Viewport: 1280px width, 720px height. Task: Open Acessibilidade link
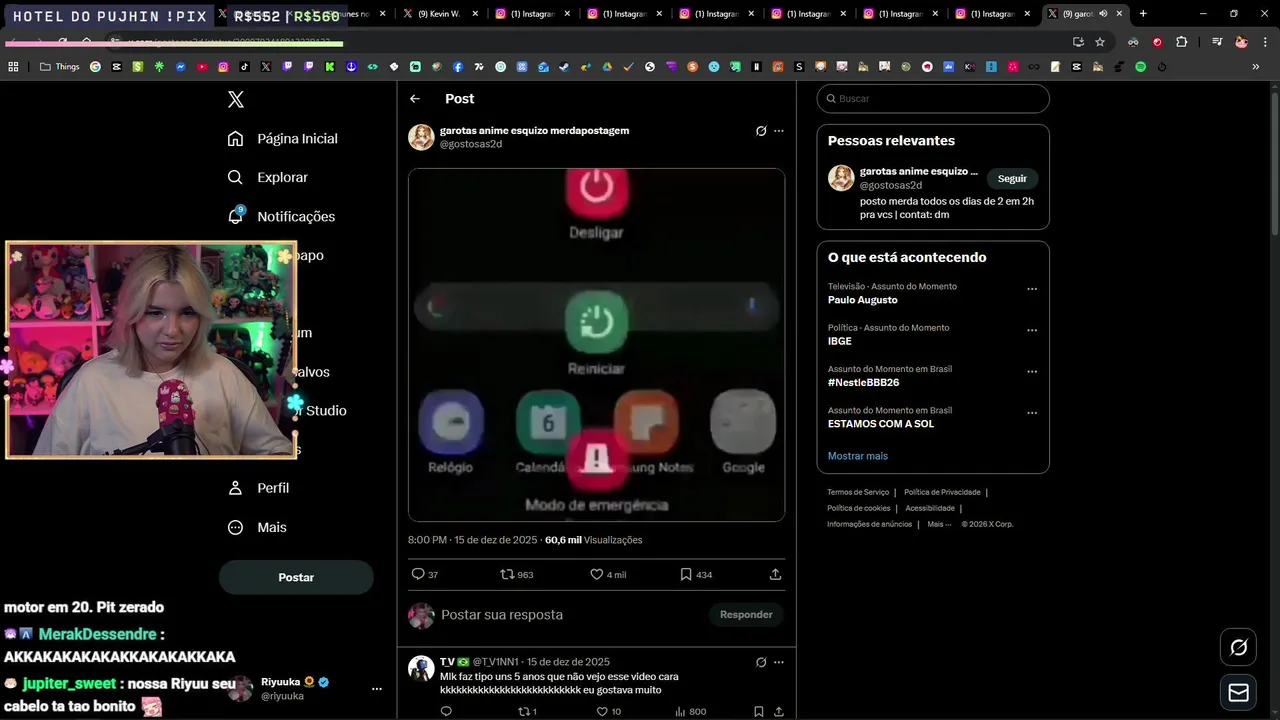(x=930, y=508)
